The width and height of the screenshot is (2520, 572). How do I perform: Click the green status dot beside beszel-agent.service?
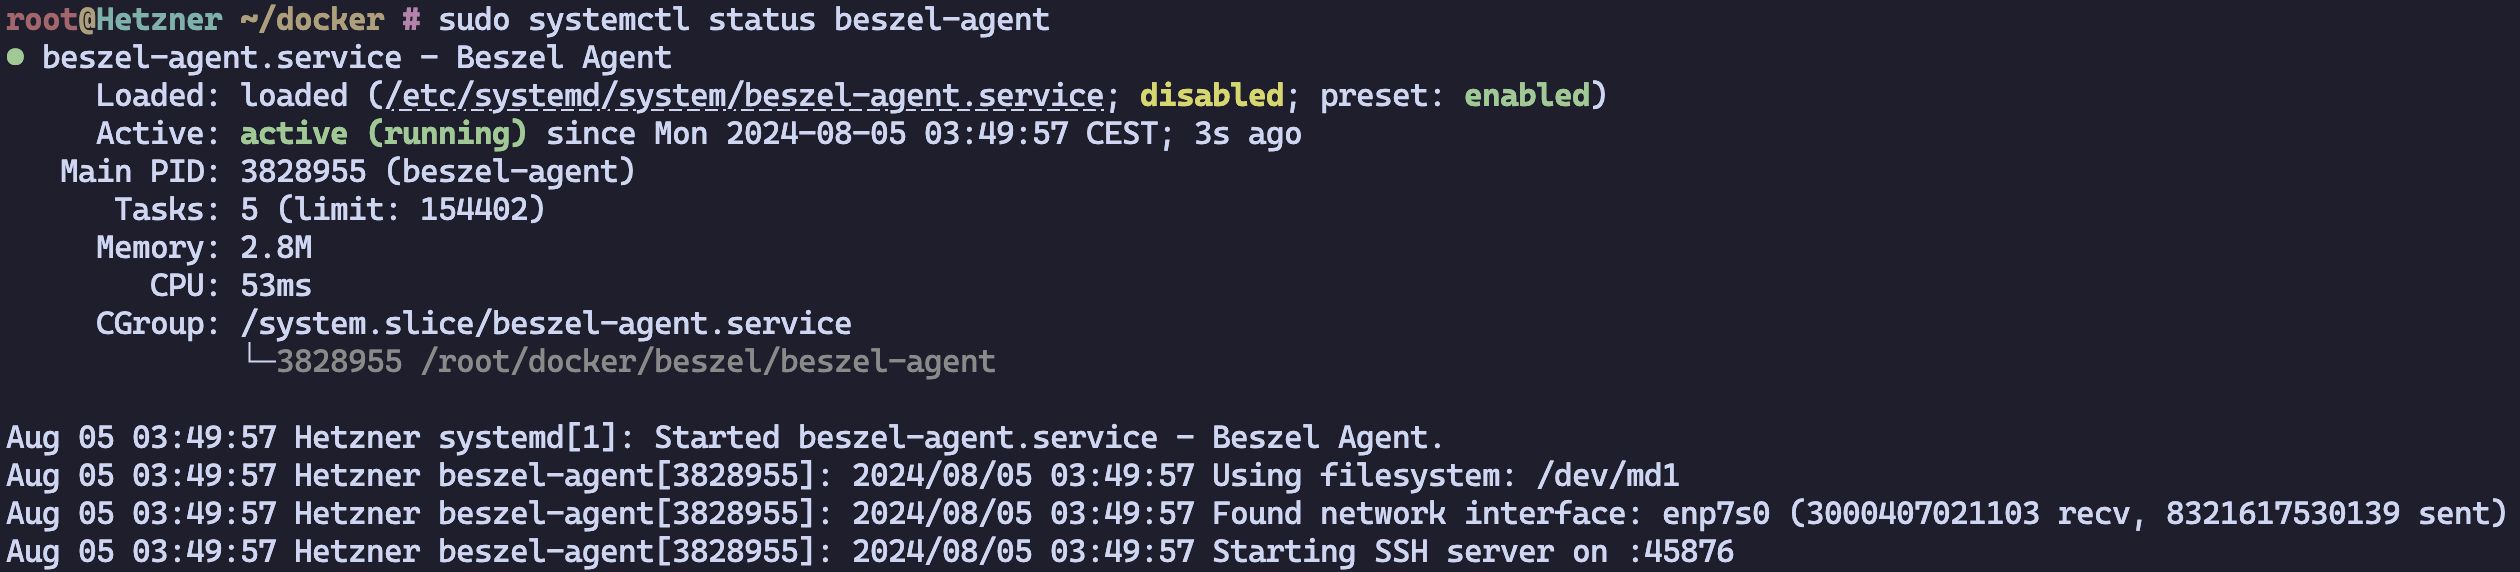[x=15, y=58]
